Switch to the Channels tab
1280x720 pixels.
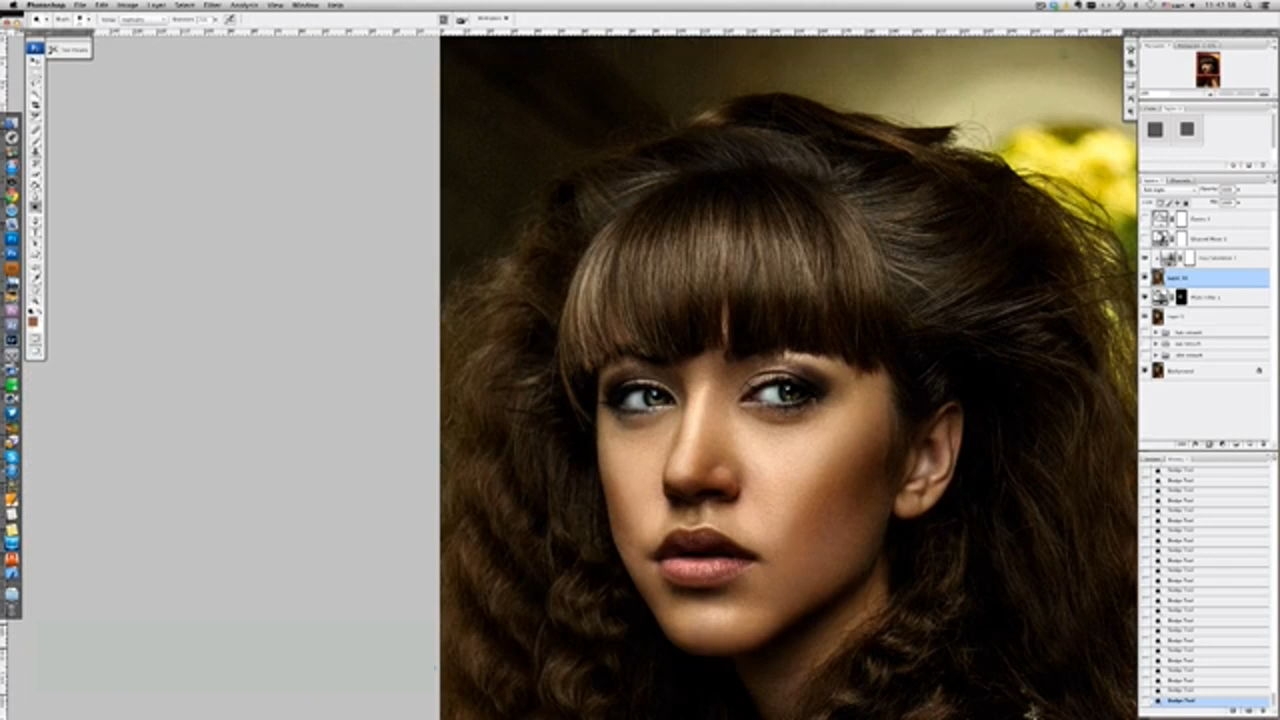[x=1179, y=180]
